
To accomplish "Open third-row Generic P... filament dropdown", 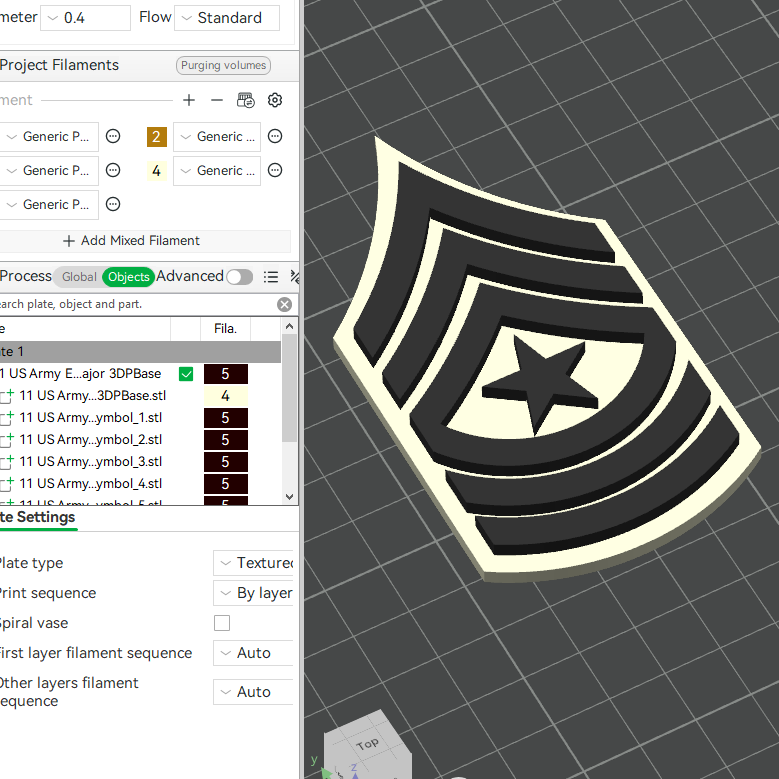I will 49,204.
